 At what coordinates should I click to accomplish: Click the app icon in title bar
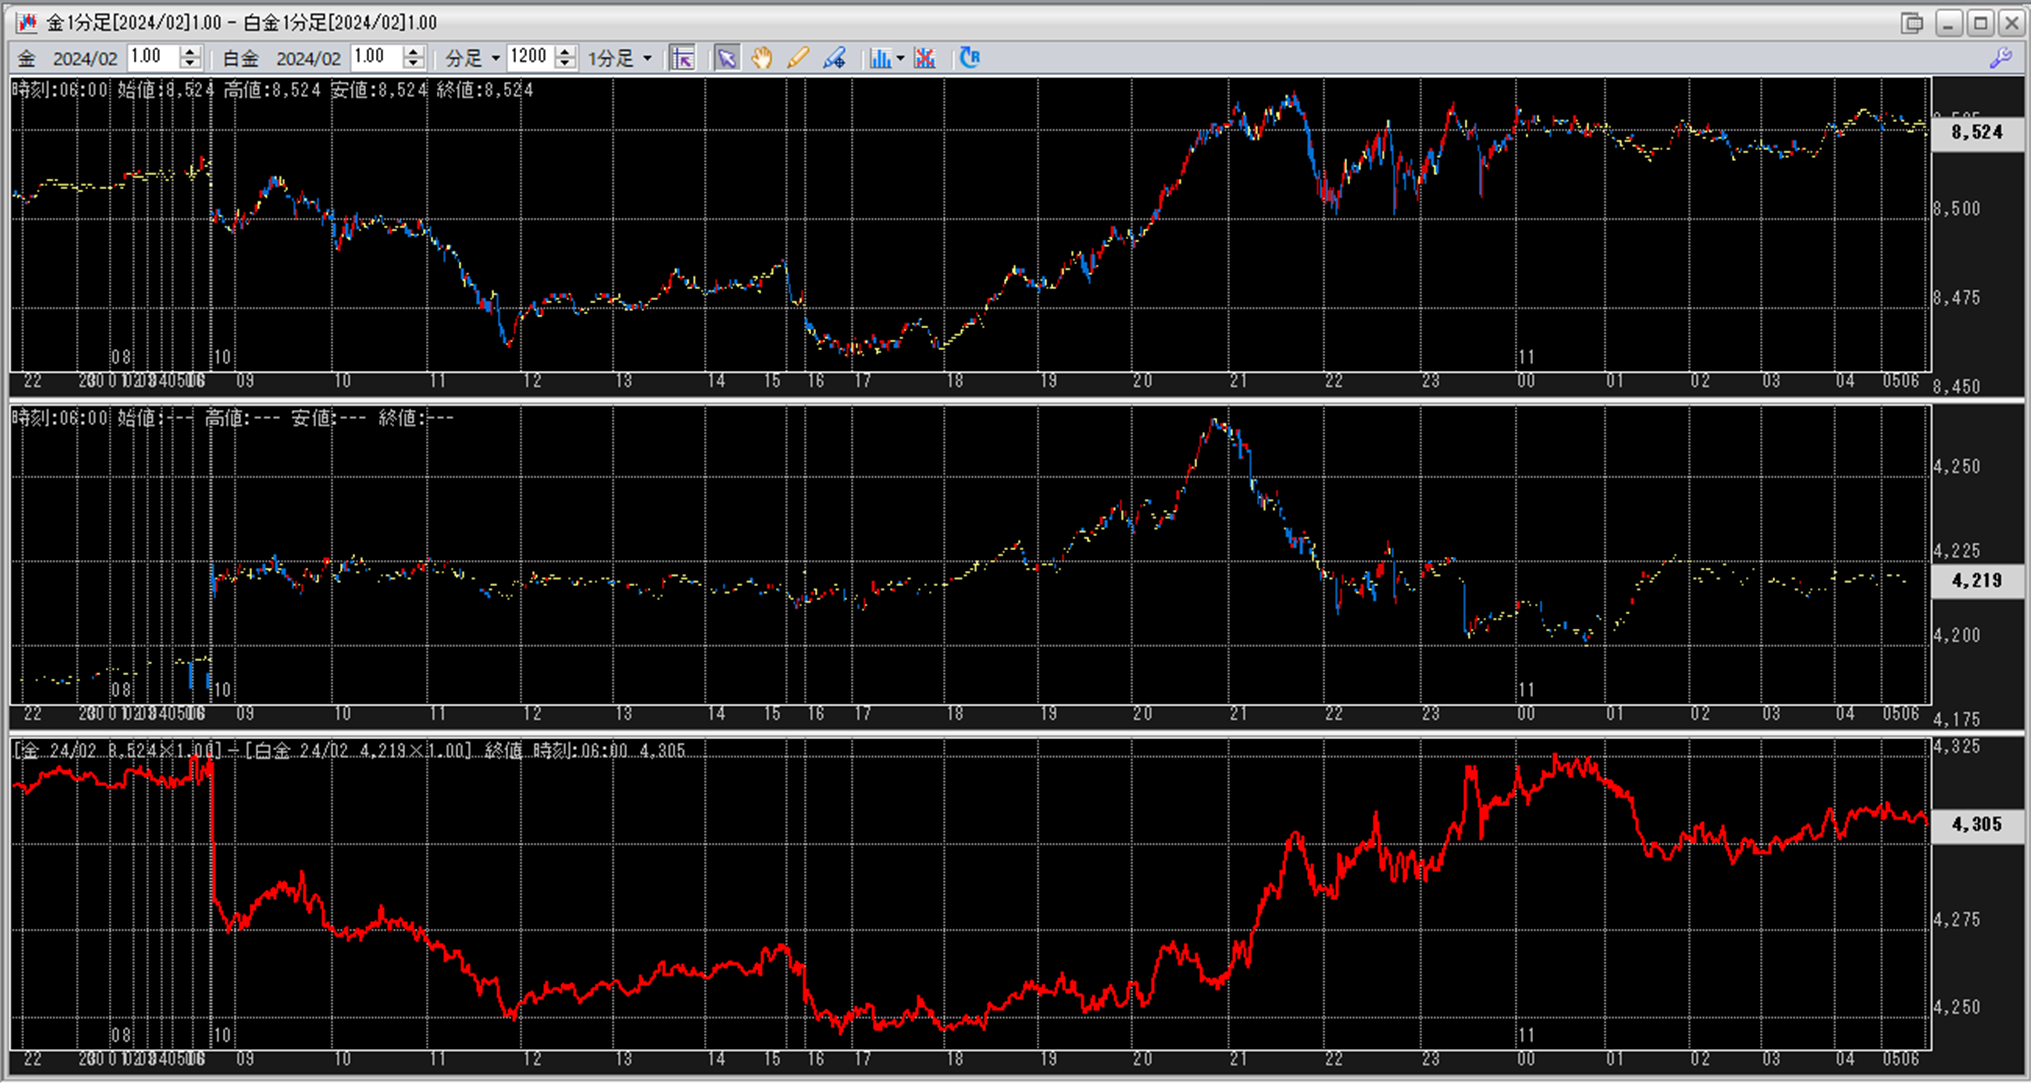26,22
